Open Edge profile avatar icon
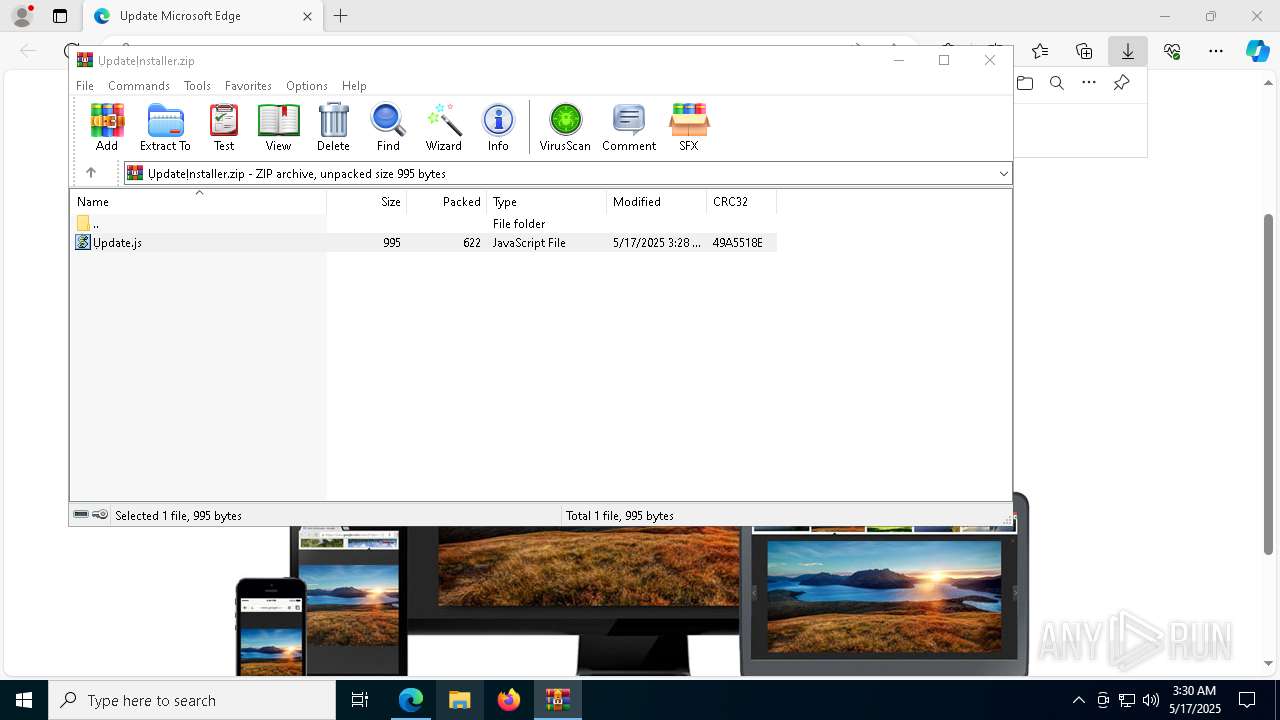Viewport: 1280px width, 720px height. (22, 16)
